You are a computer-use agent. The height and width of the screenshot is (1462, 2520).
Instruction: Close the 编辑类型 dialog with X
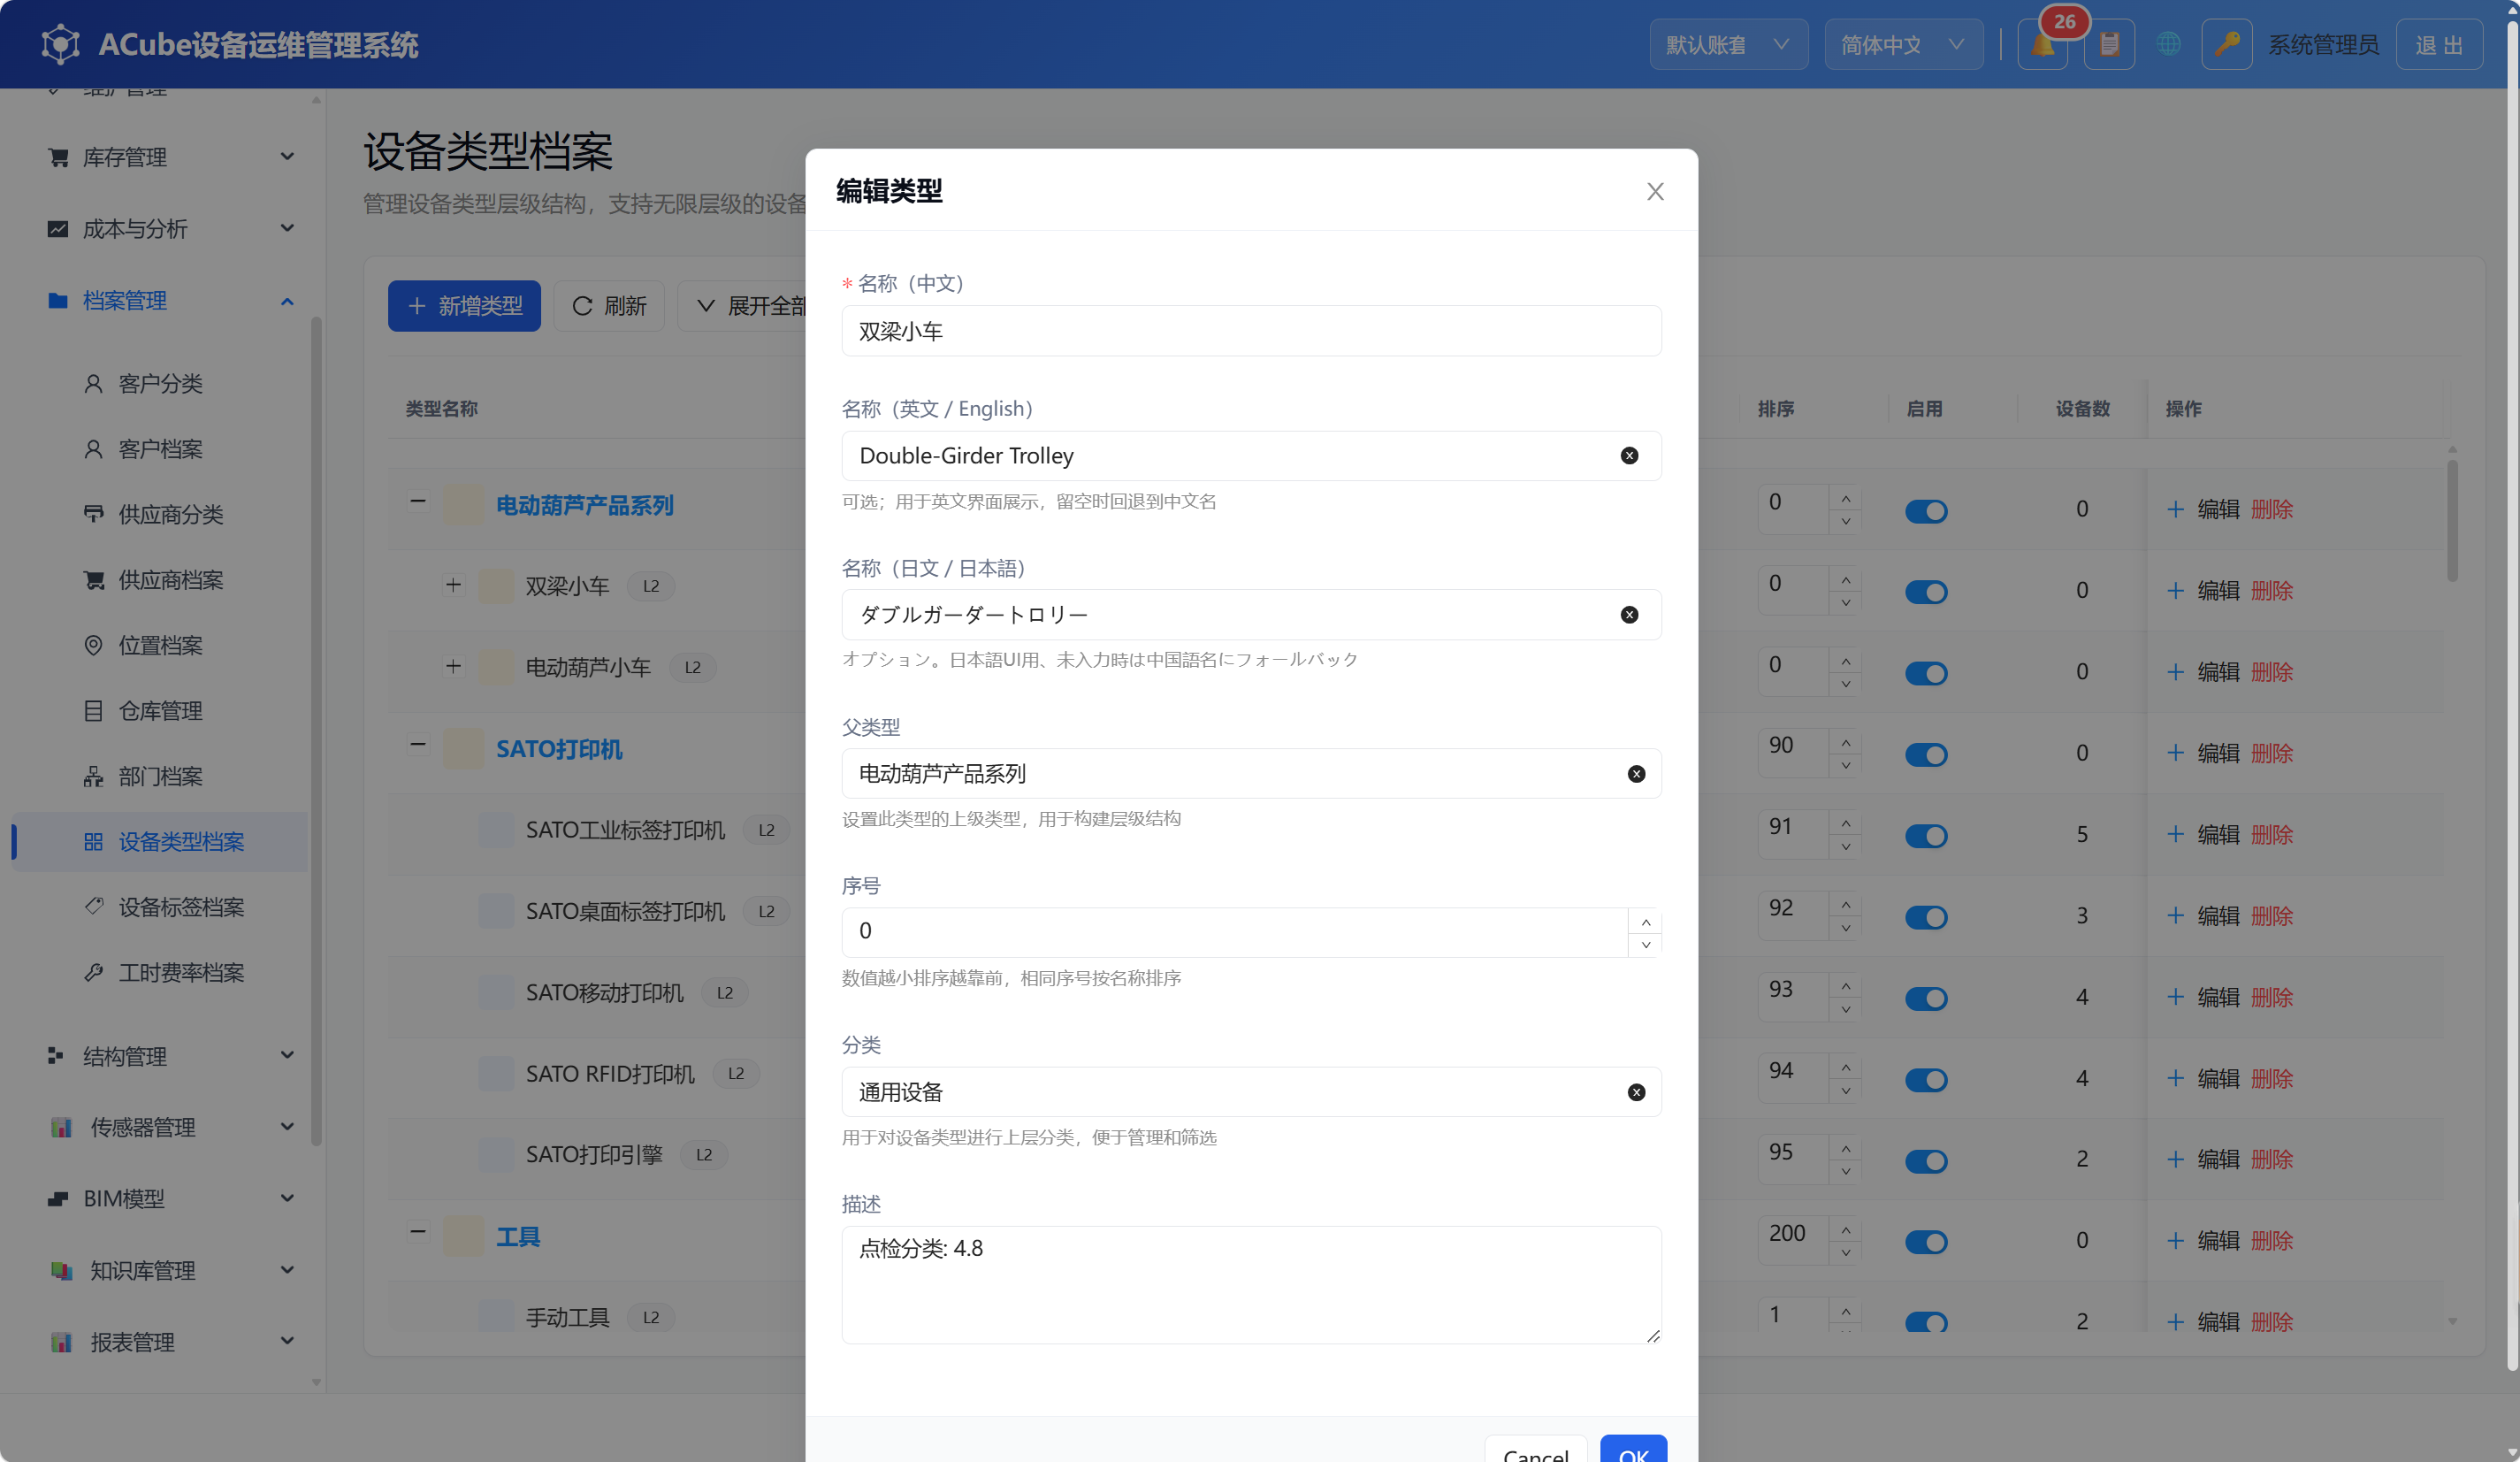1655,191
